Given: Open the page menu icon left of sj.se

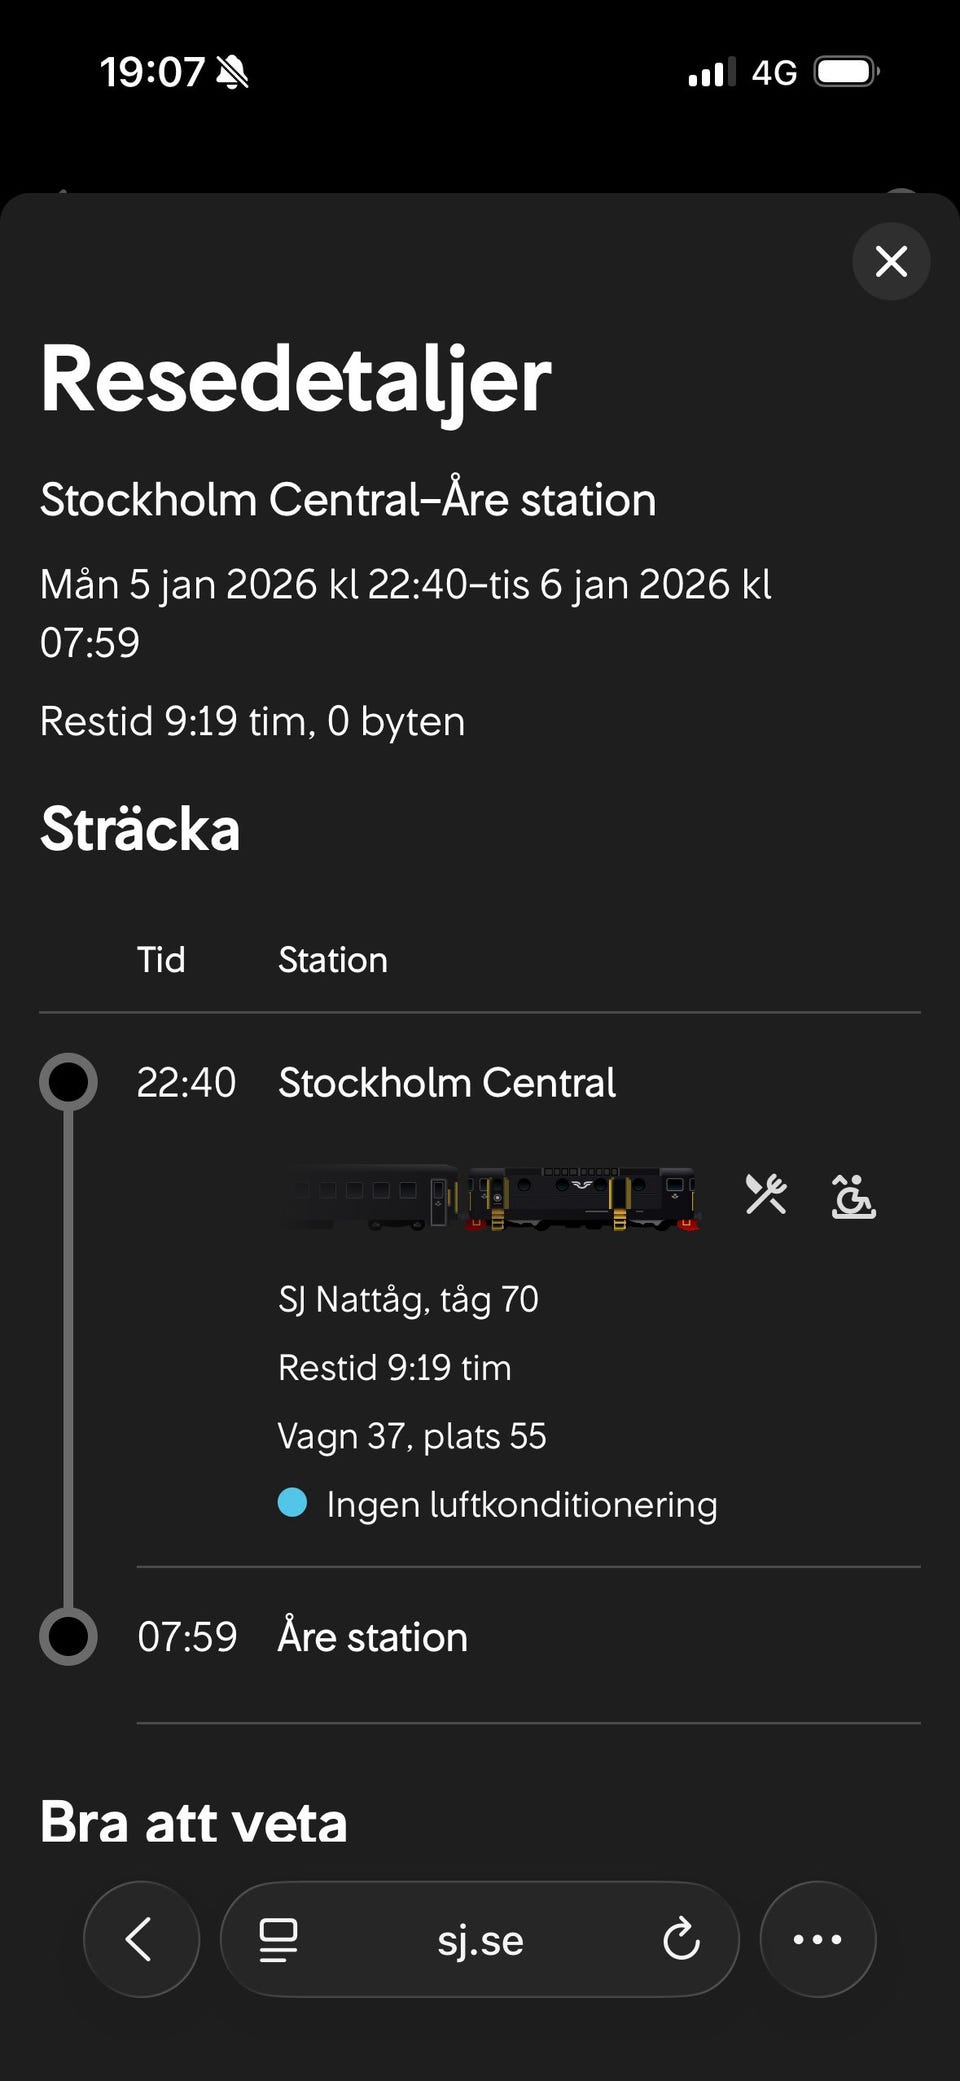Looking at the screenshot, I should [x=278, y=1940].
